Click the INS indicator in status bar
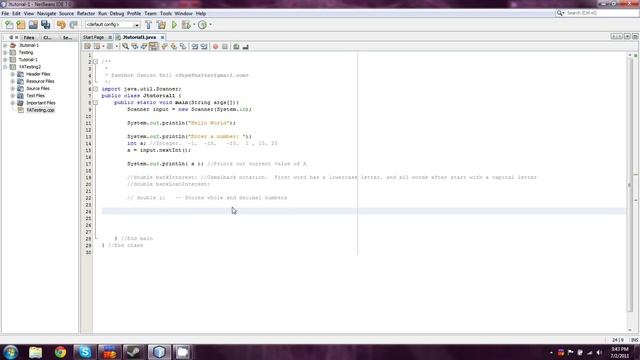The width and height of the screenshot is (640, 360). [x=635, y=340]
